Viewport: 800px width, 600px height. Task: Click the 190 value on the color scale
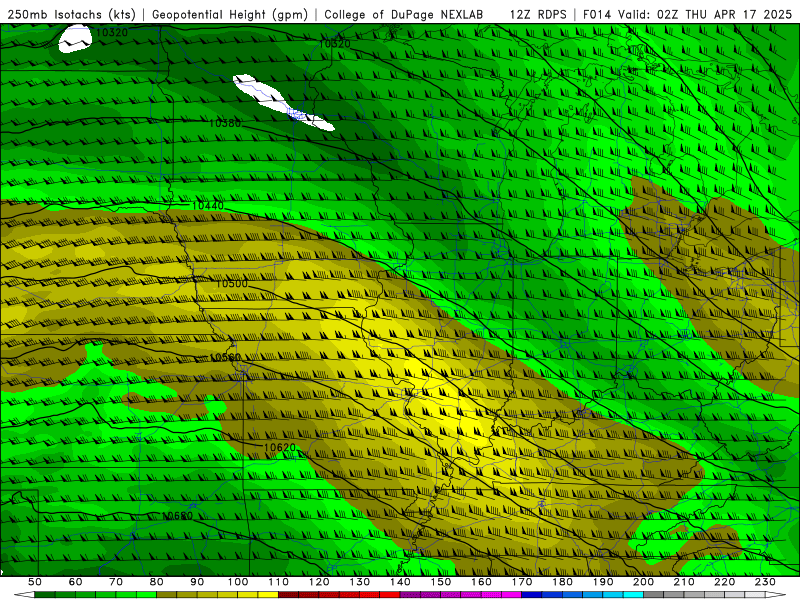tap(603, 582)
